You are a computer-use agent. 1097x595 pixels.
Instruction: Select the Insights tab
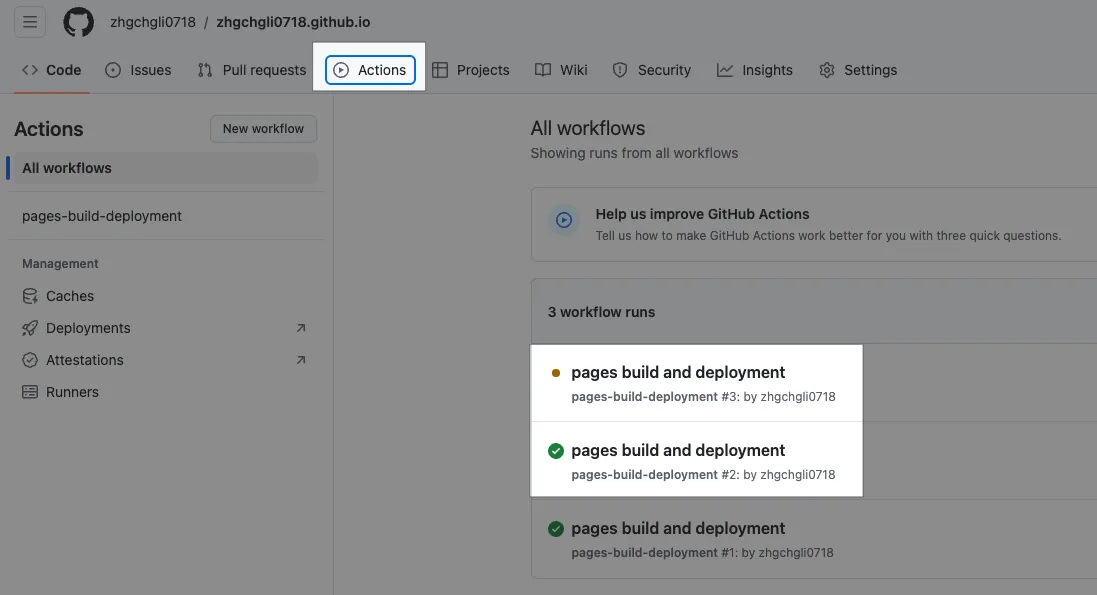tap(755, 70)
